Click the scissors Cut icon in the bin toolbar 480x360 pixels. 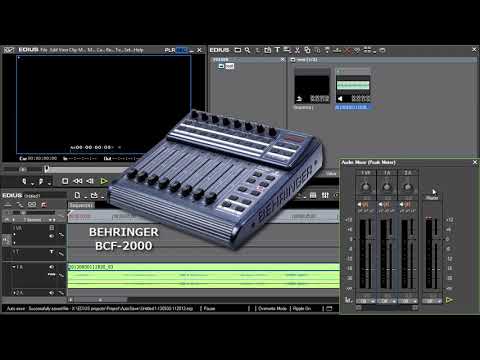297,50
